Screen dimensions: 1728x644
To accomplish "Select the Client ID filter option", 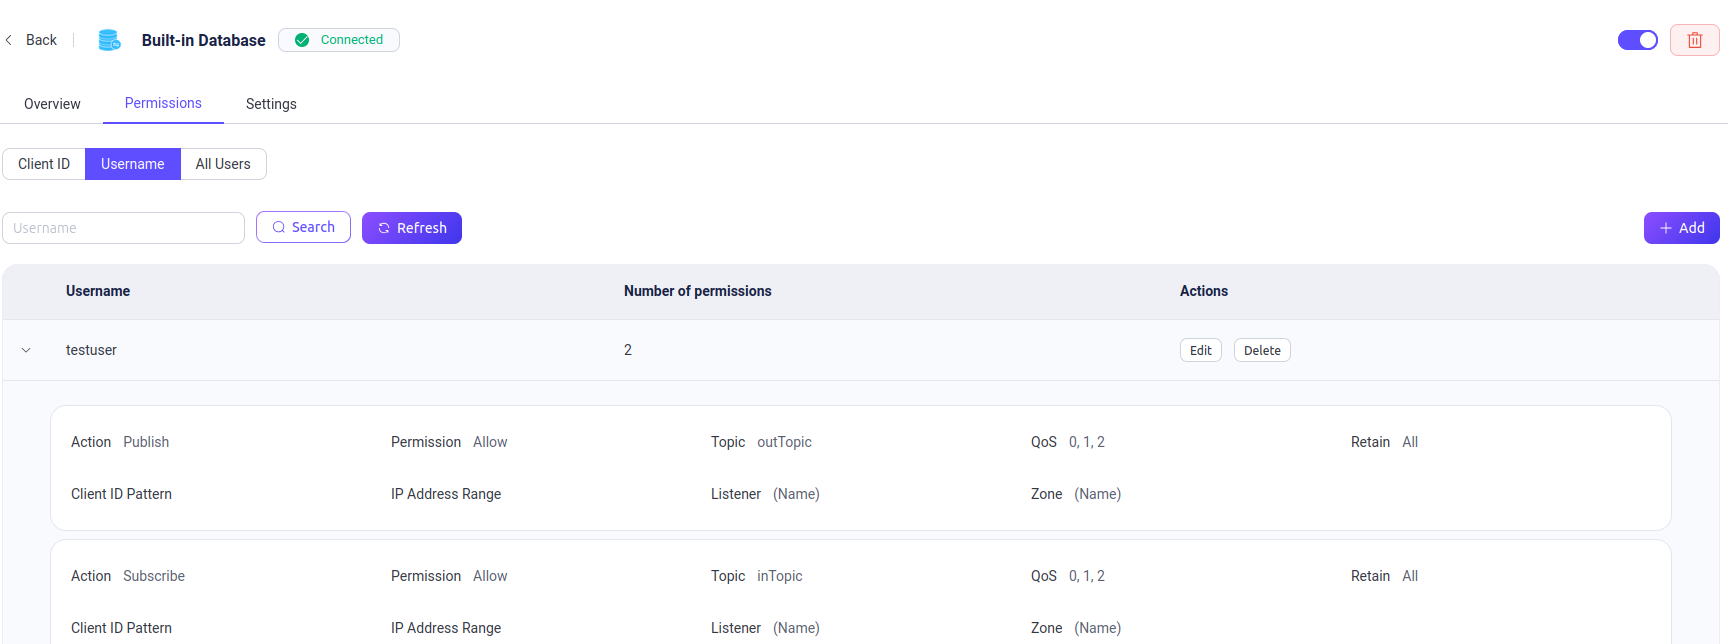I will coord(44,164).
